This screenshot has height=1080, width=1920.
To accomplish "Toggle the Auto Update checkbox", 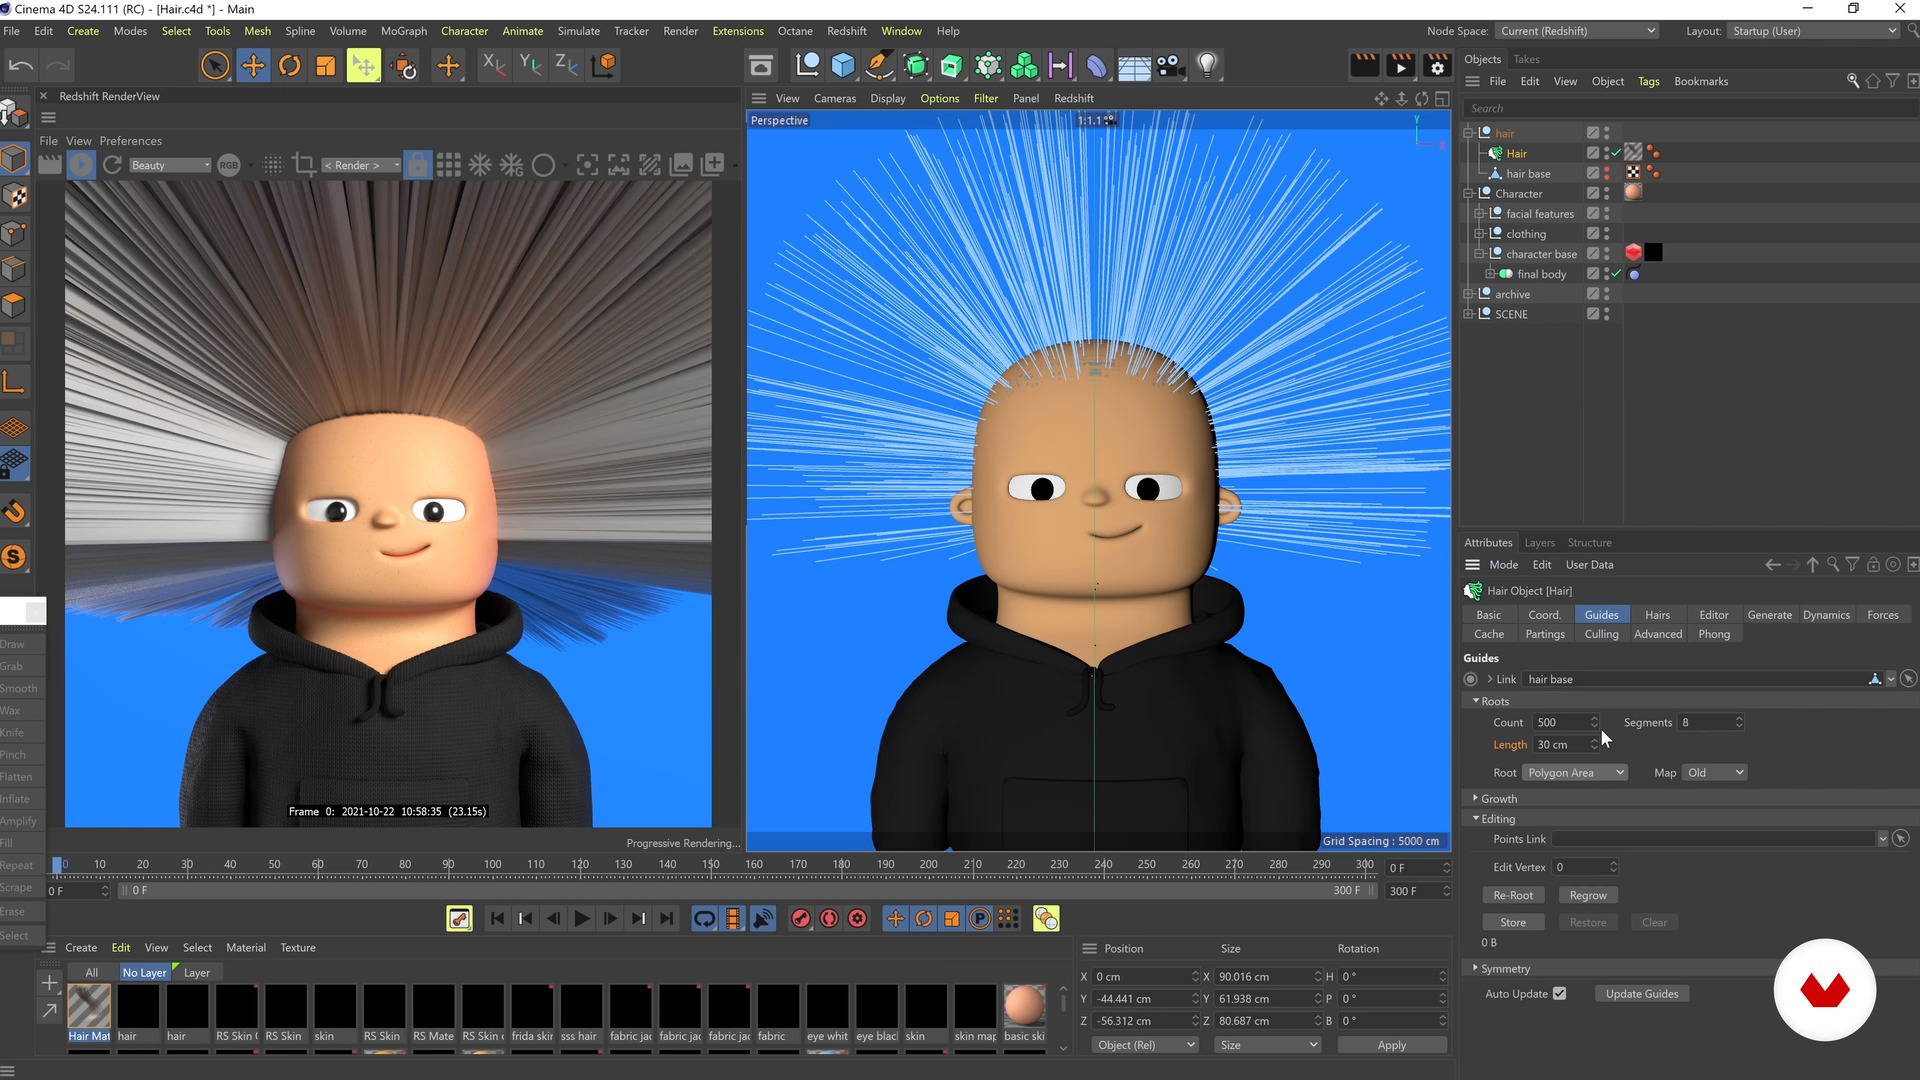I will (1559, 993).
